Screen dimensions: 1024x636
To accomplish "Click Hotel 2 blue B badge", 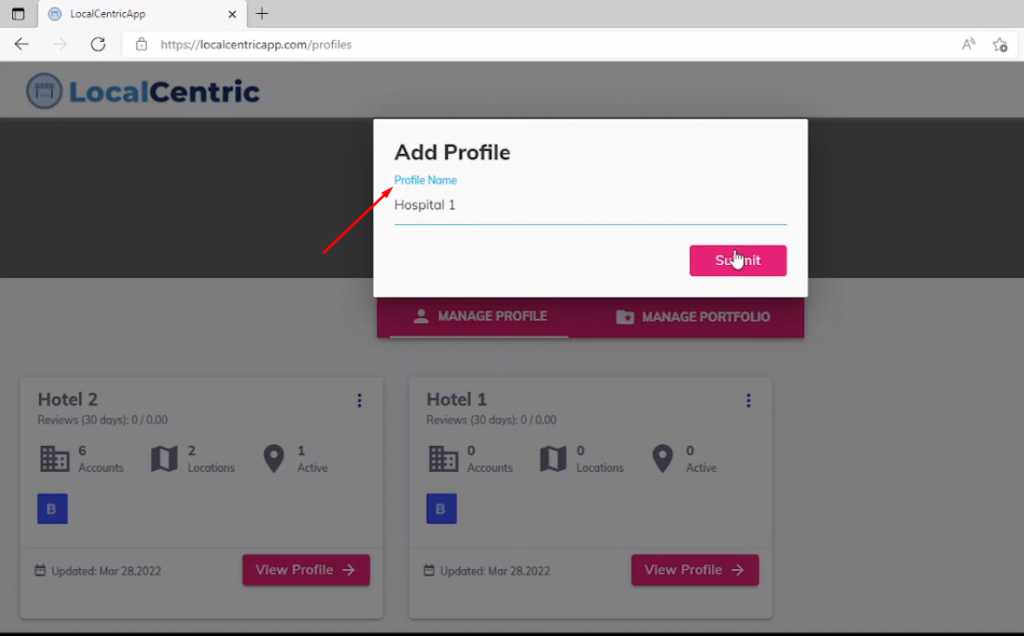I will point(52,509).
